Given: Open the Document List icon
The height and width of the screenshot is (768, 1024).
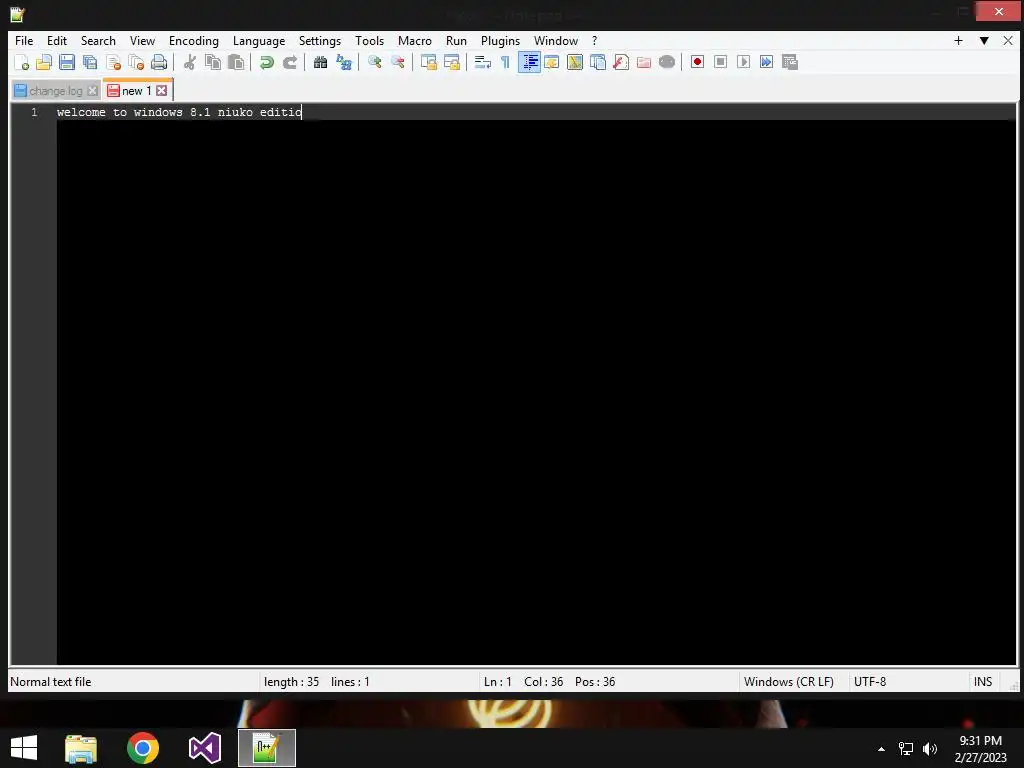Looking at the screenshot, I should [x=598, y=62].
